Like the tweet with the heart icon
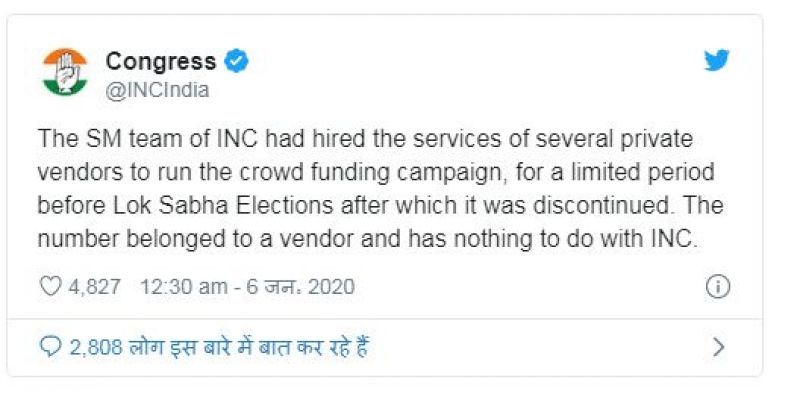Viewport: 800px width, 400px height. point(49,287)
